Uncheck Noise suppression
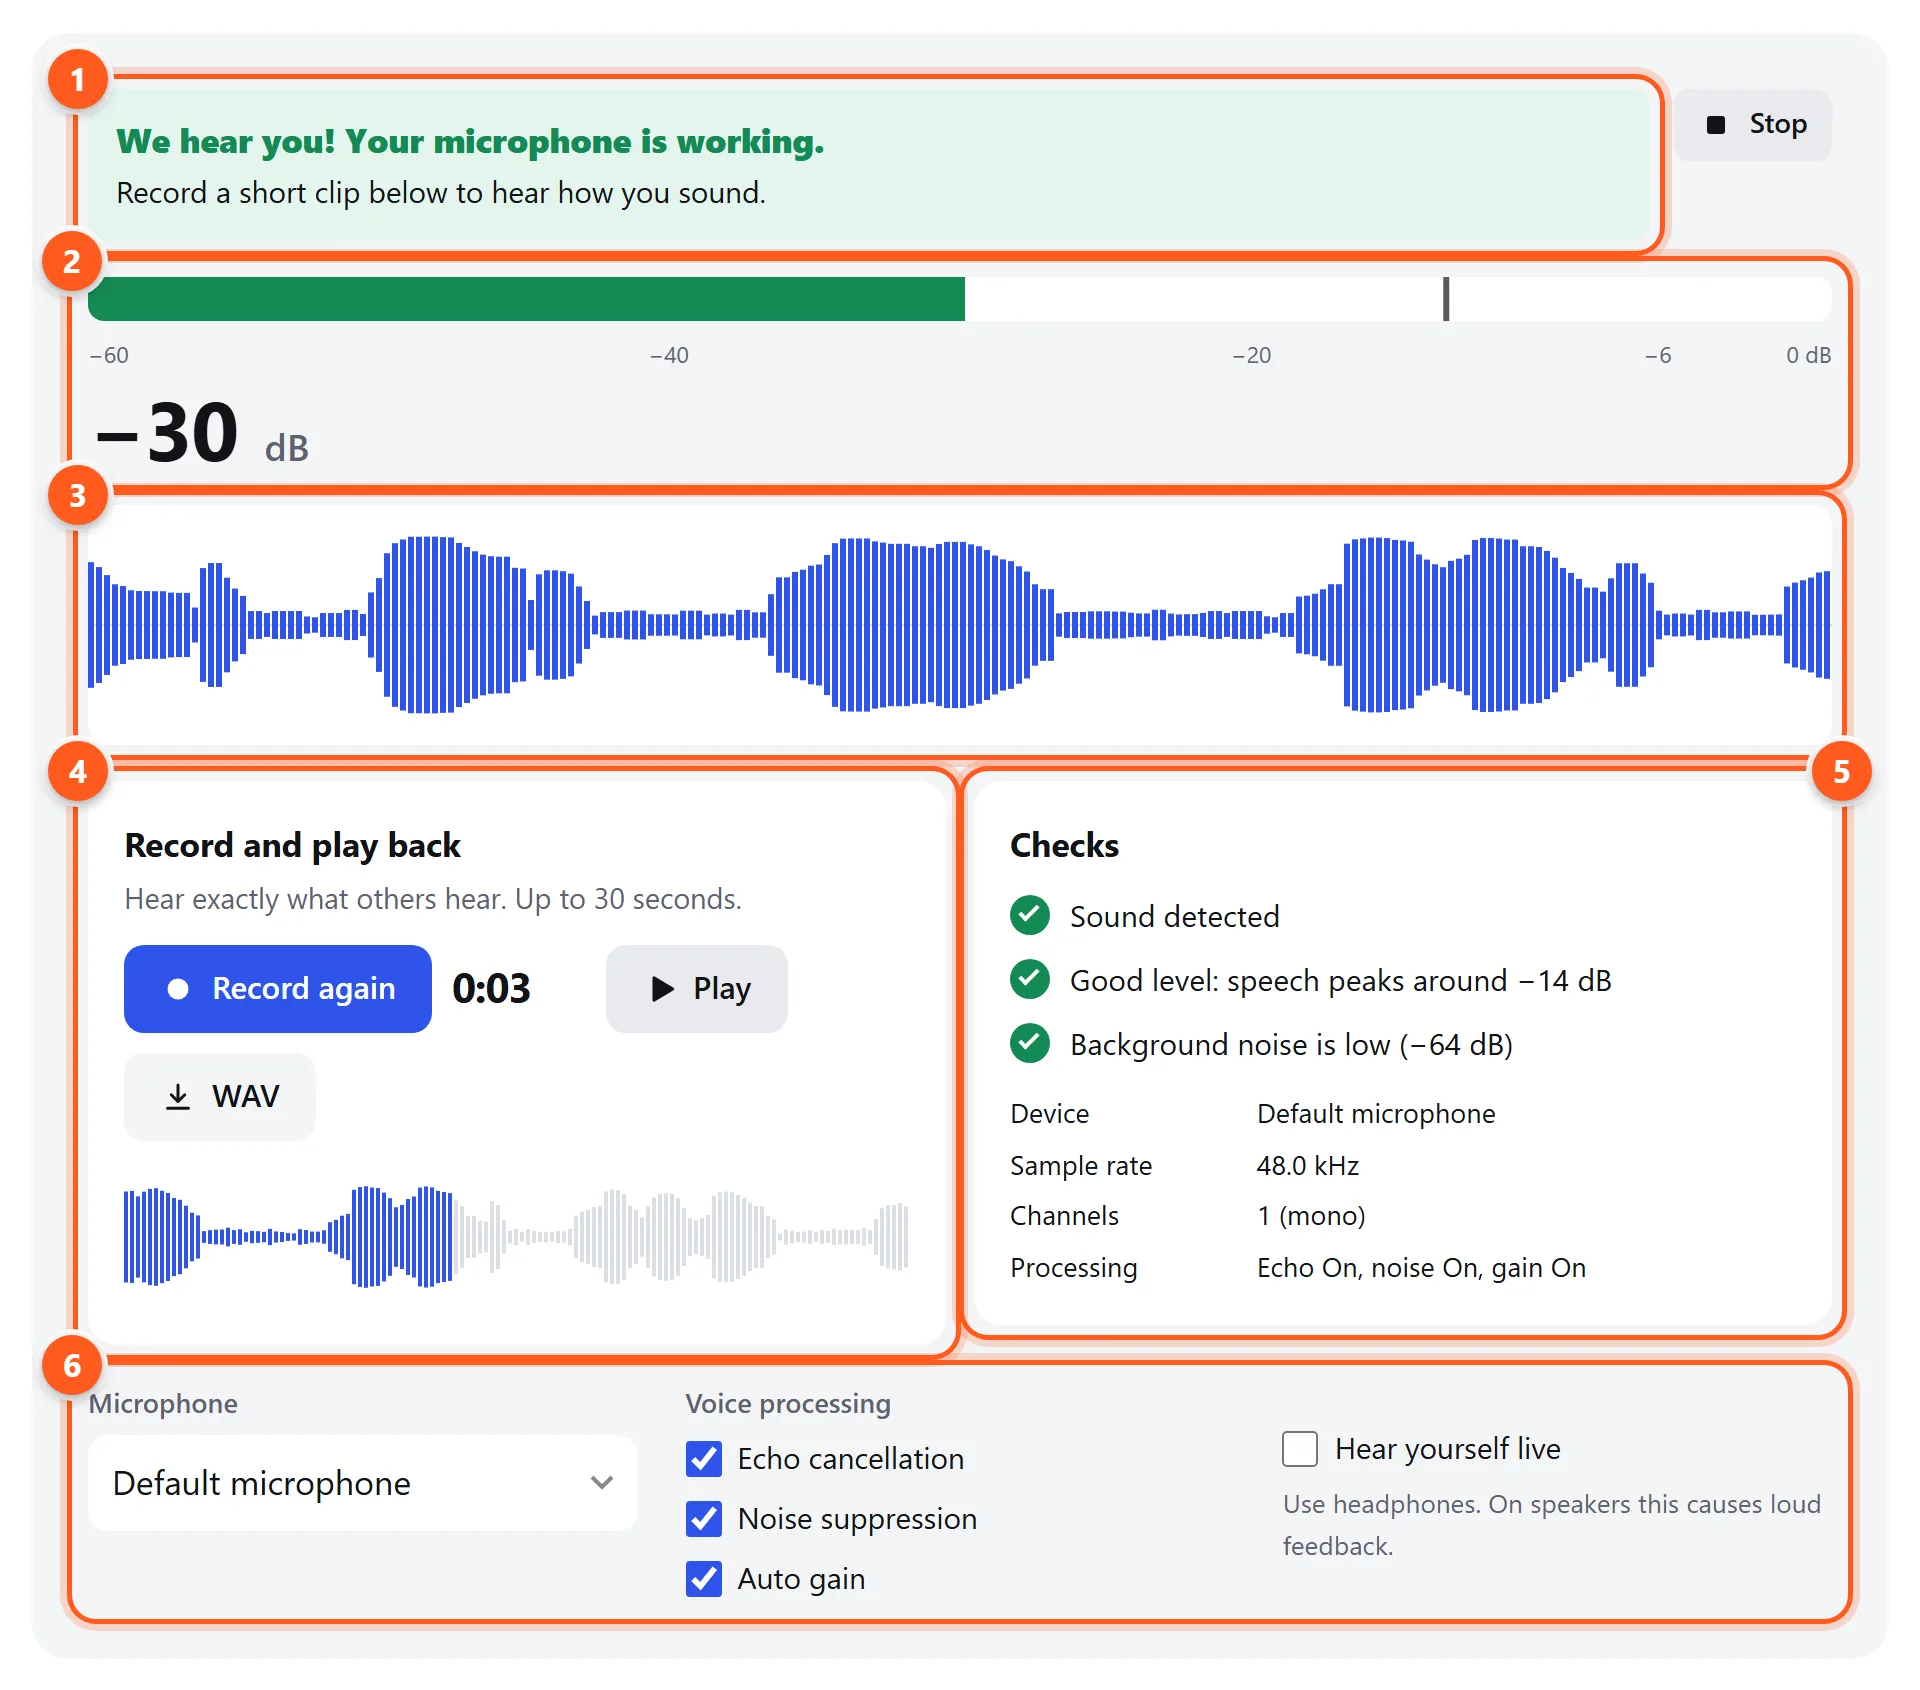The width and height of the screenshot is (1920, 1690). (704, 1519)
